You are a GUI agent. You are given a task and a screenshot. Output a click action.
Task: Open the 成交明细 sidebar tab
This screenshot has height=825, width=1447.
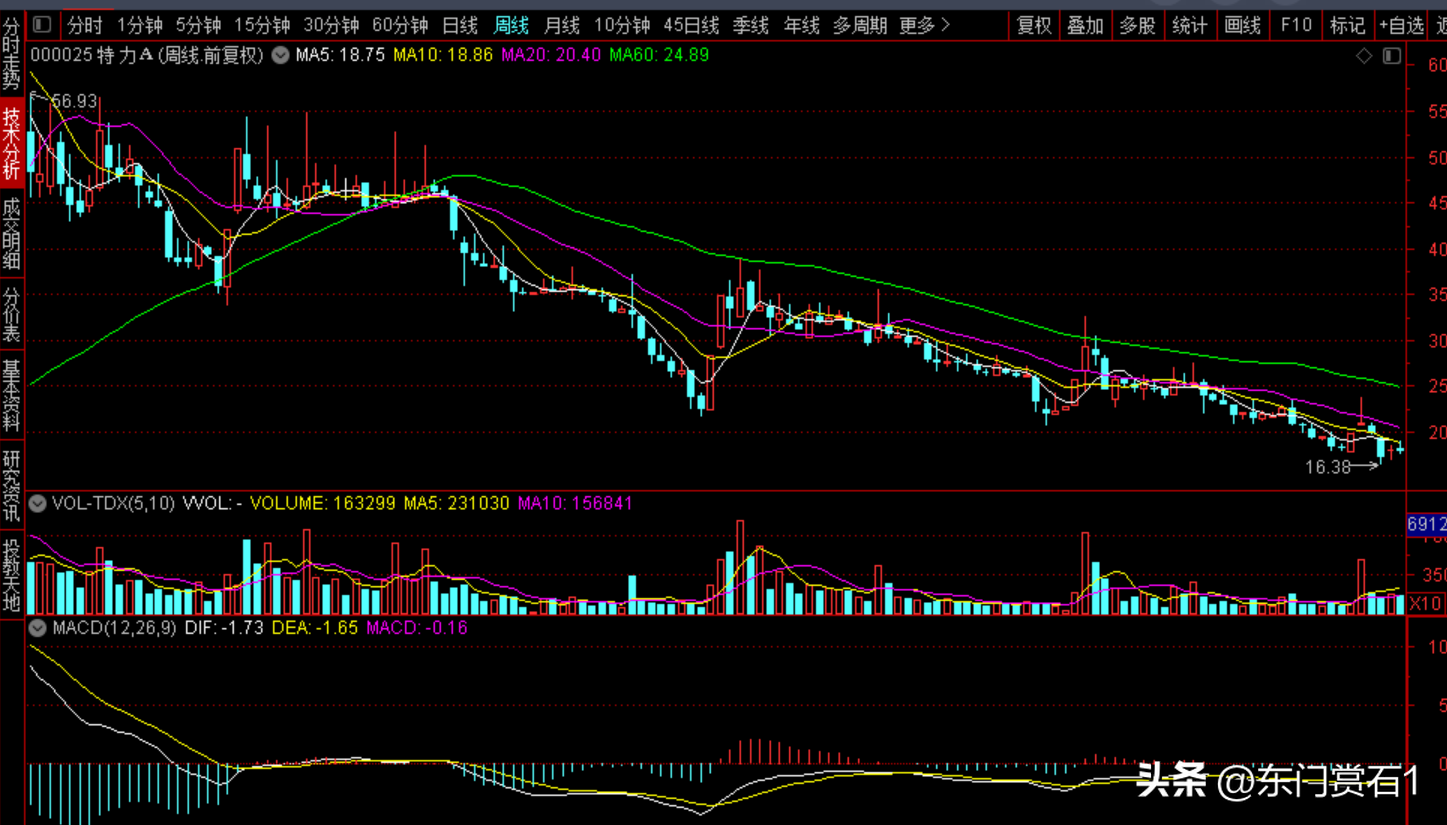click(x=11, y=234)
